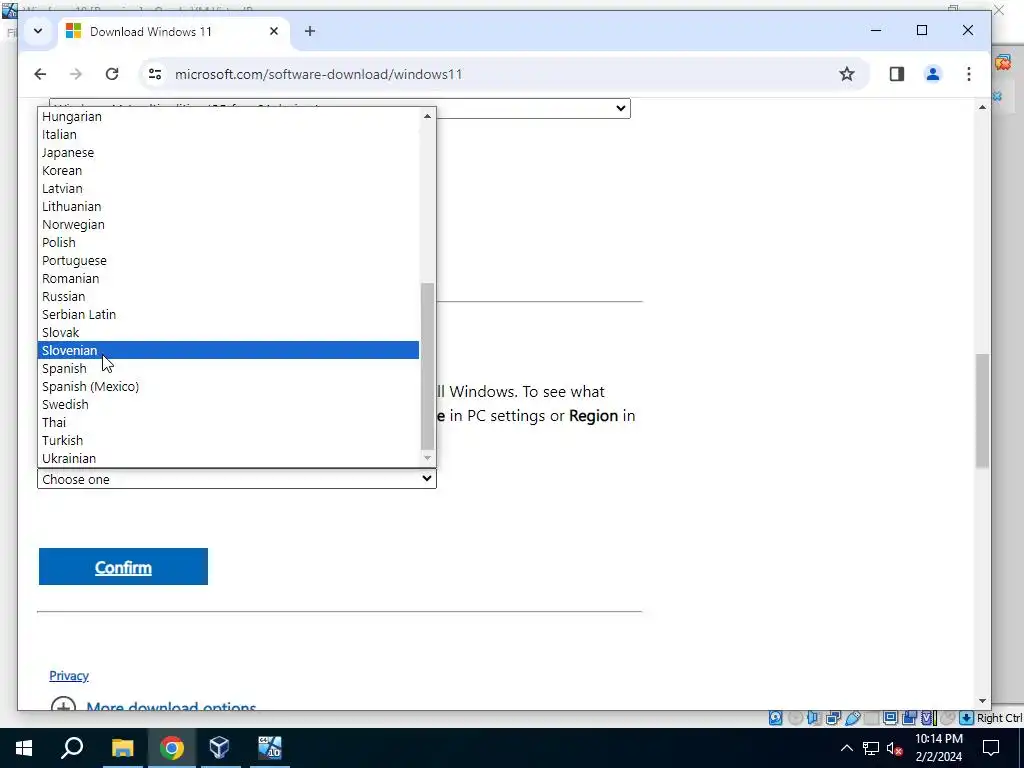
Task: Click VirtualBox audio status icon
Action: [x=813, y=718]
